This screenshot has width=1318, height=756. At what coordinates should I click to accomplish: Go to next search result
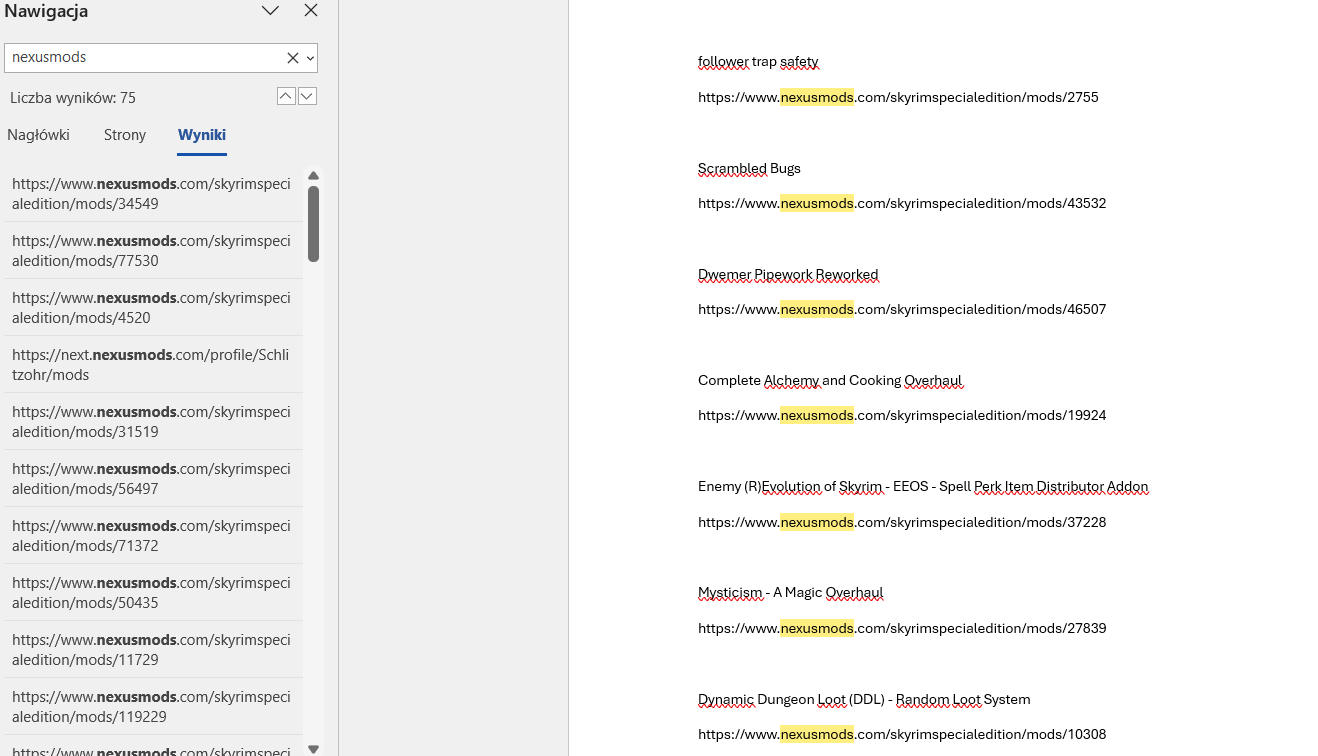(308, 96)
